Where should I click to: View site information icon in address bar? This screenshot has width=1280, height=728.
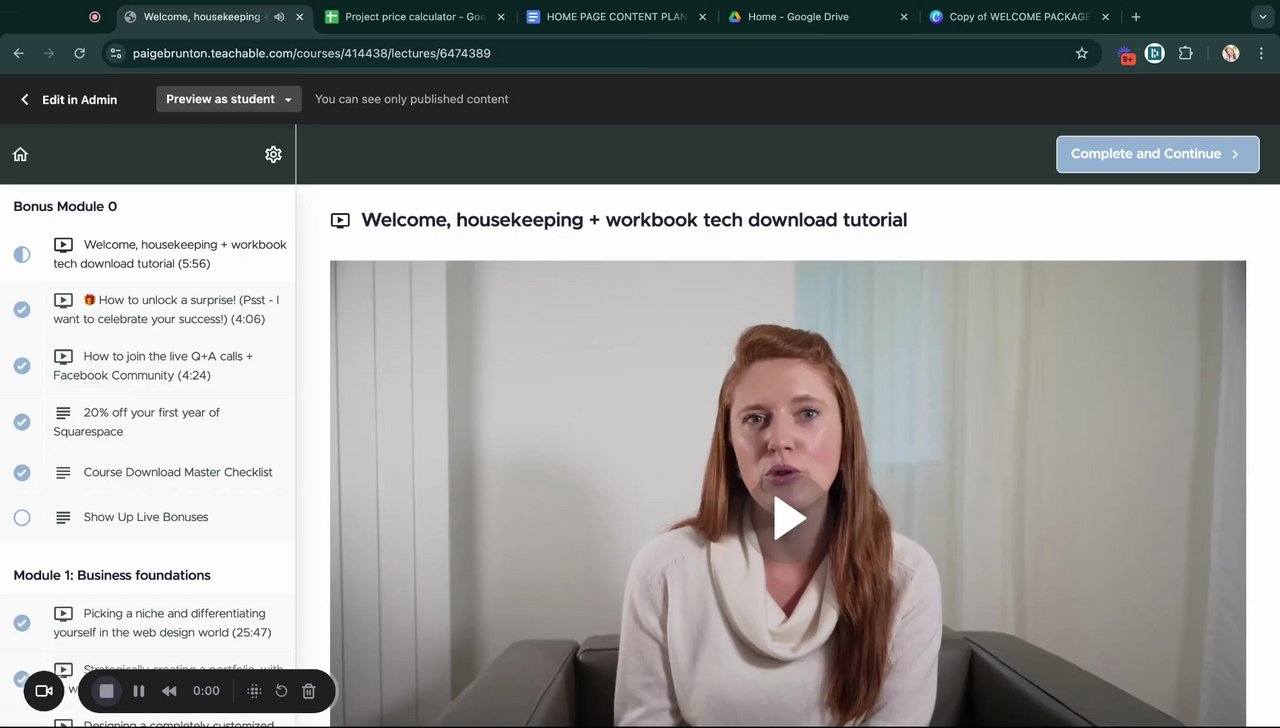click(x=116, y=53)
